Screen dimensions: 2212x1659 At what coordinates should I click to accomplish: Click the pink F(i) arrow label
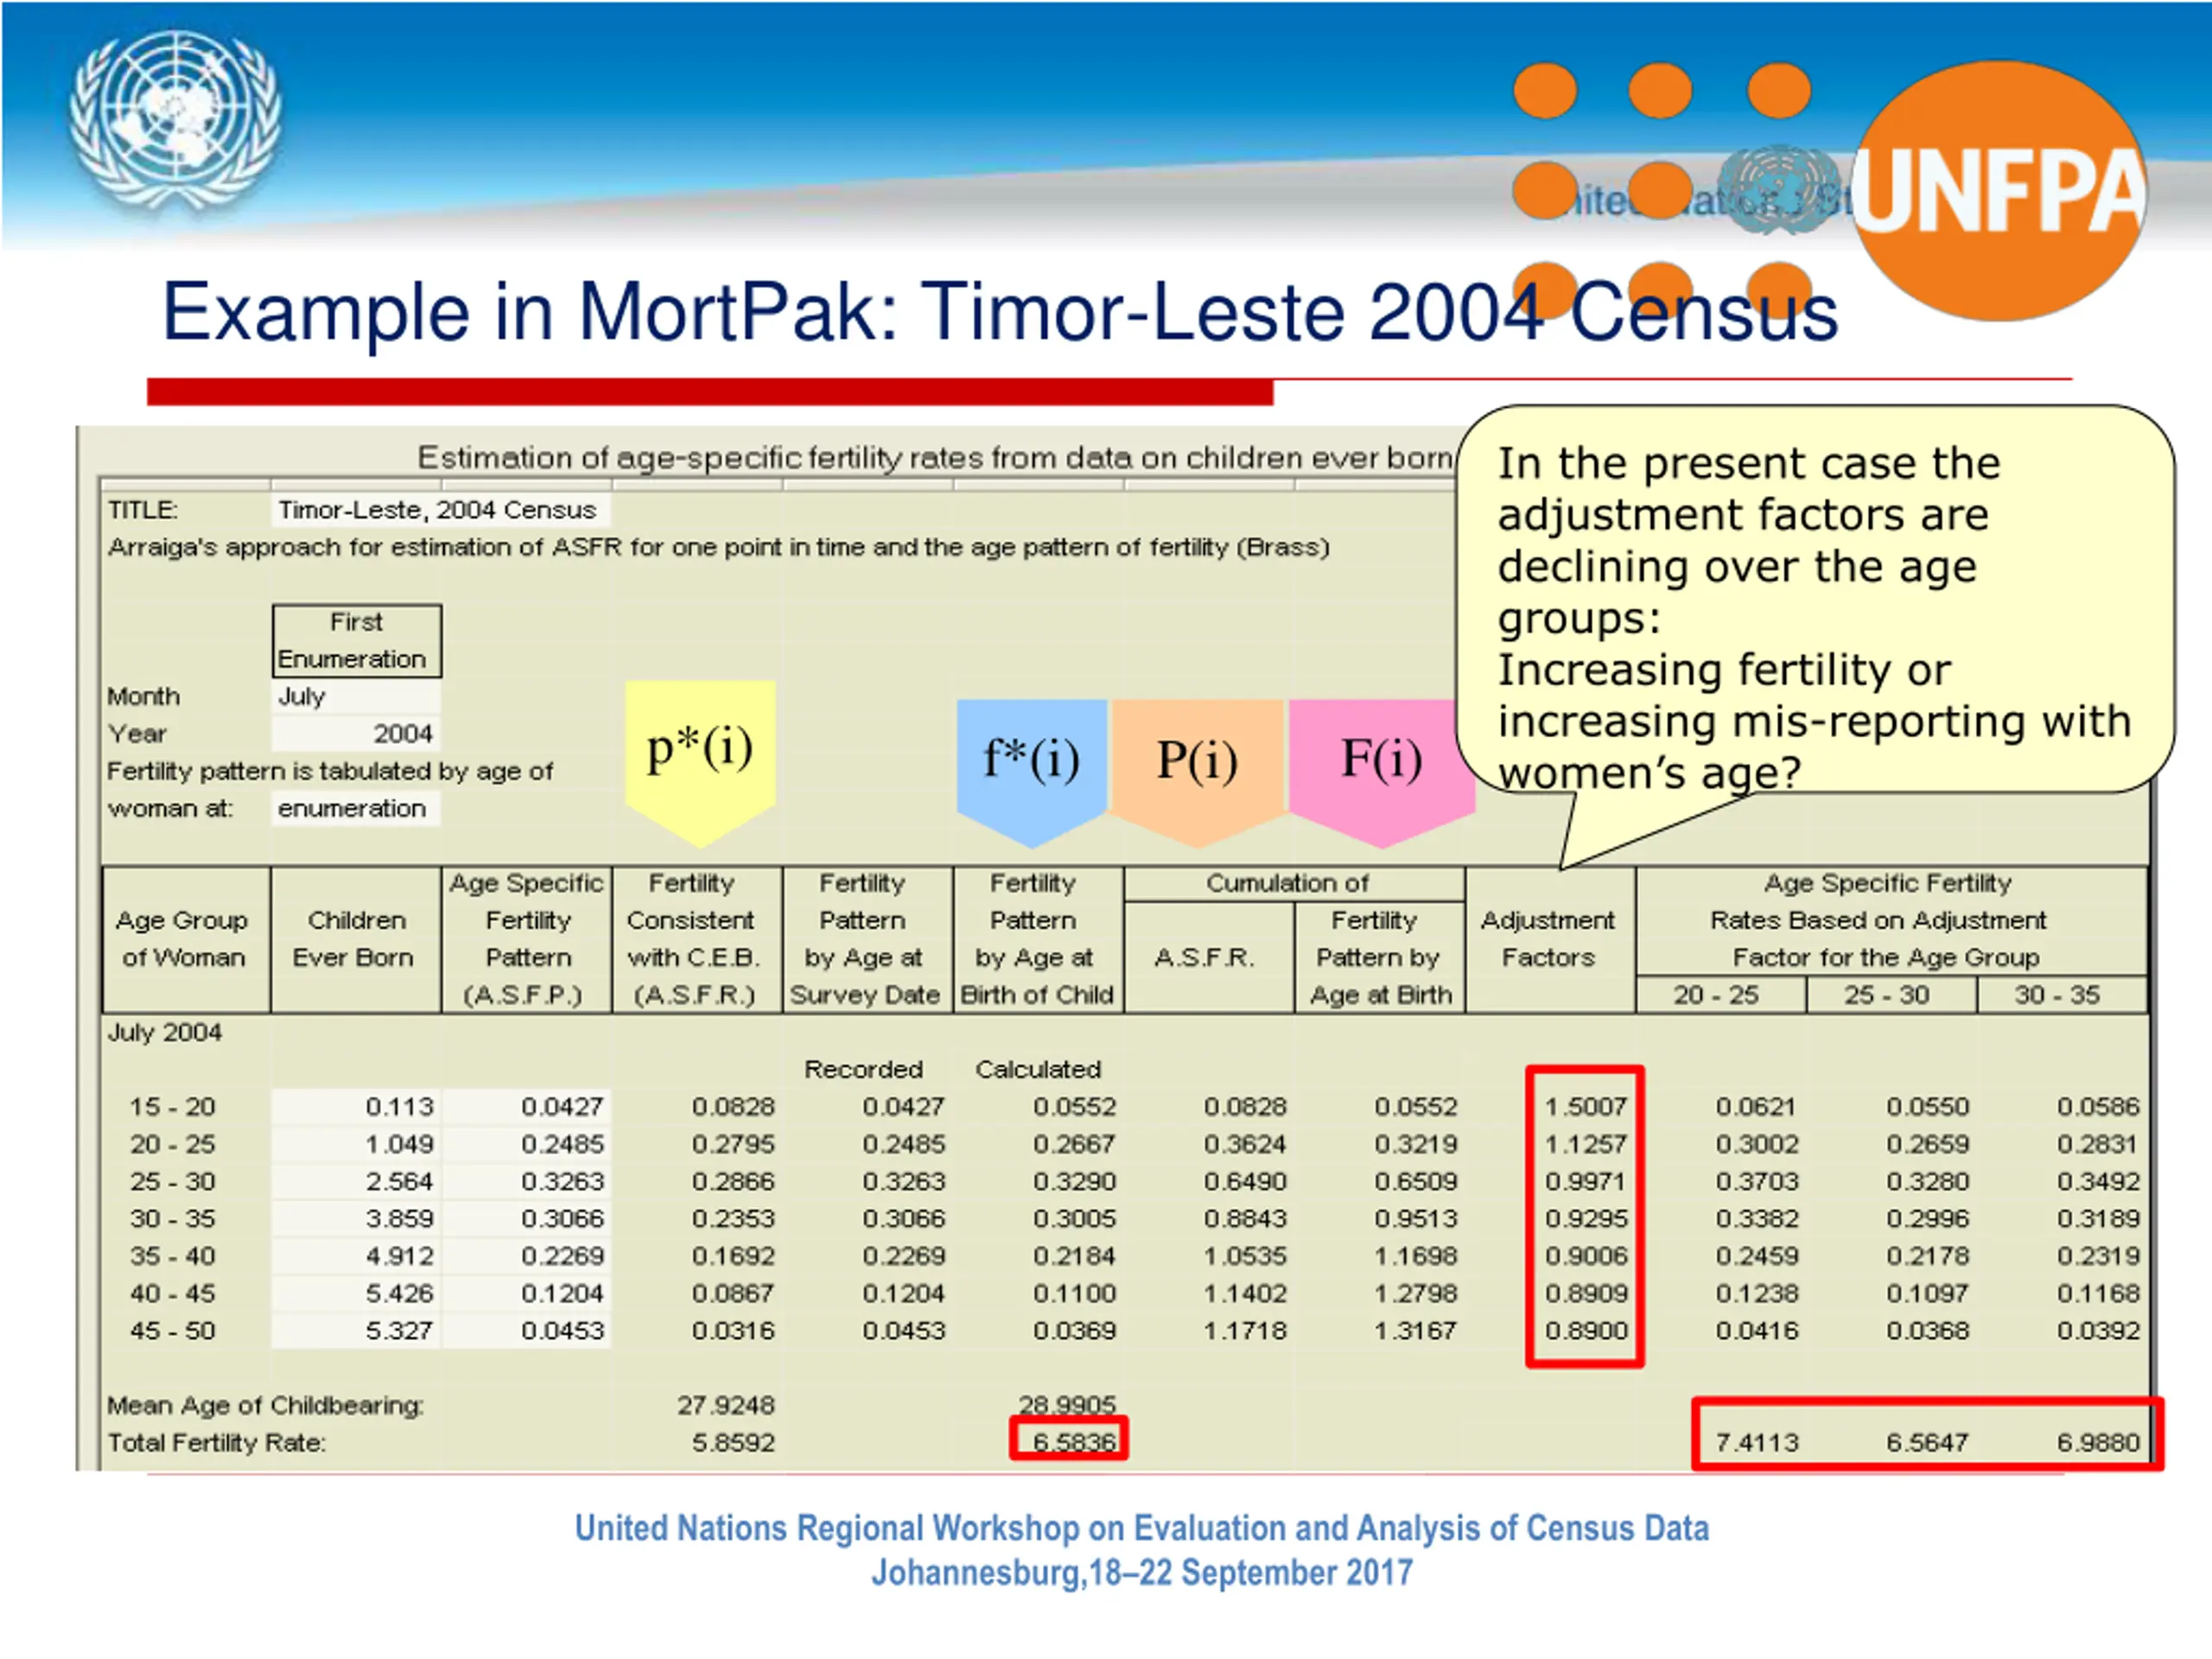point(1381,773)
